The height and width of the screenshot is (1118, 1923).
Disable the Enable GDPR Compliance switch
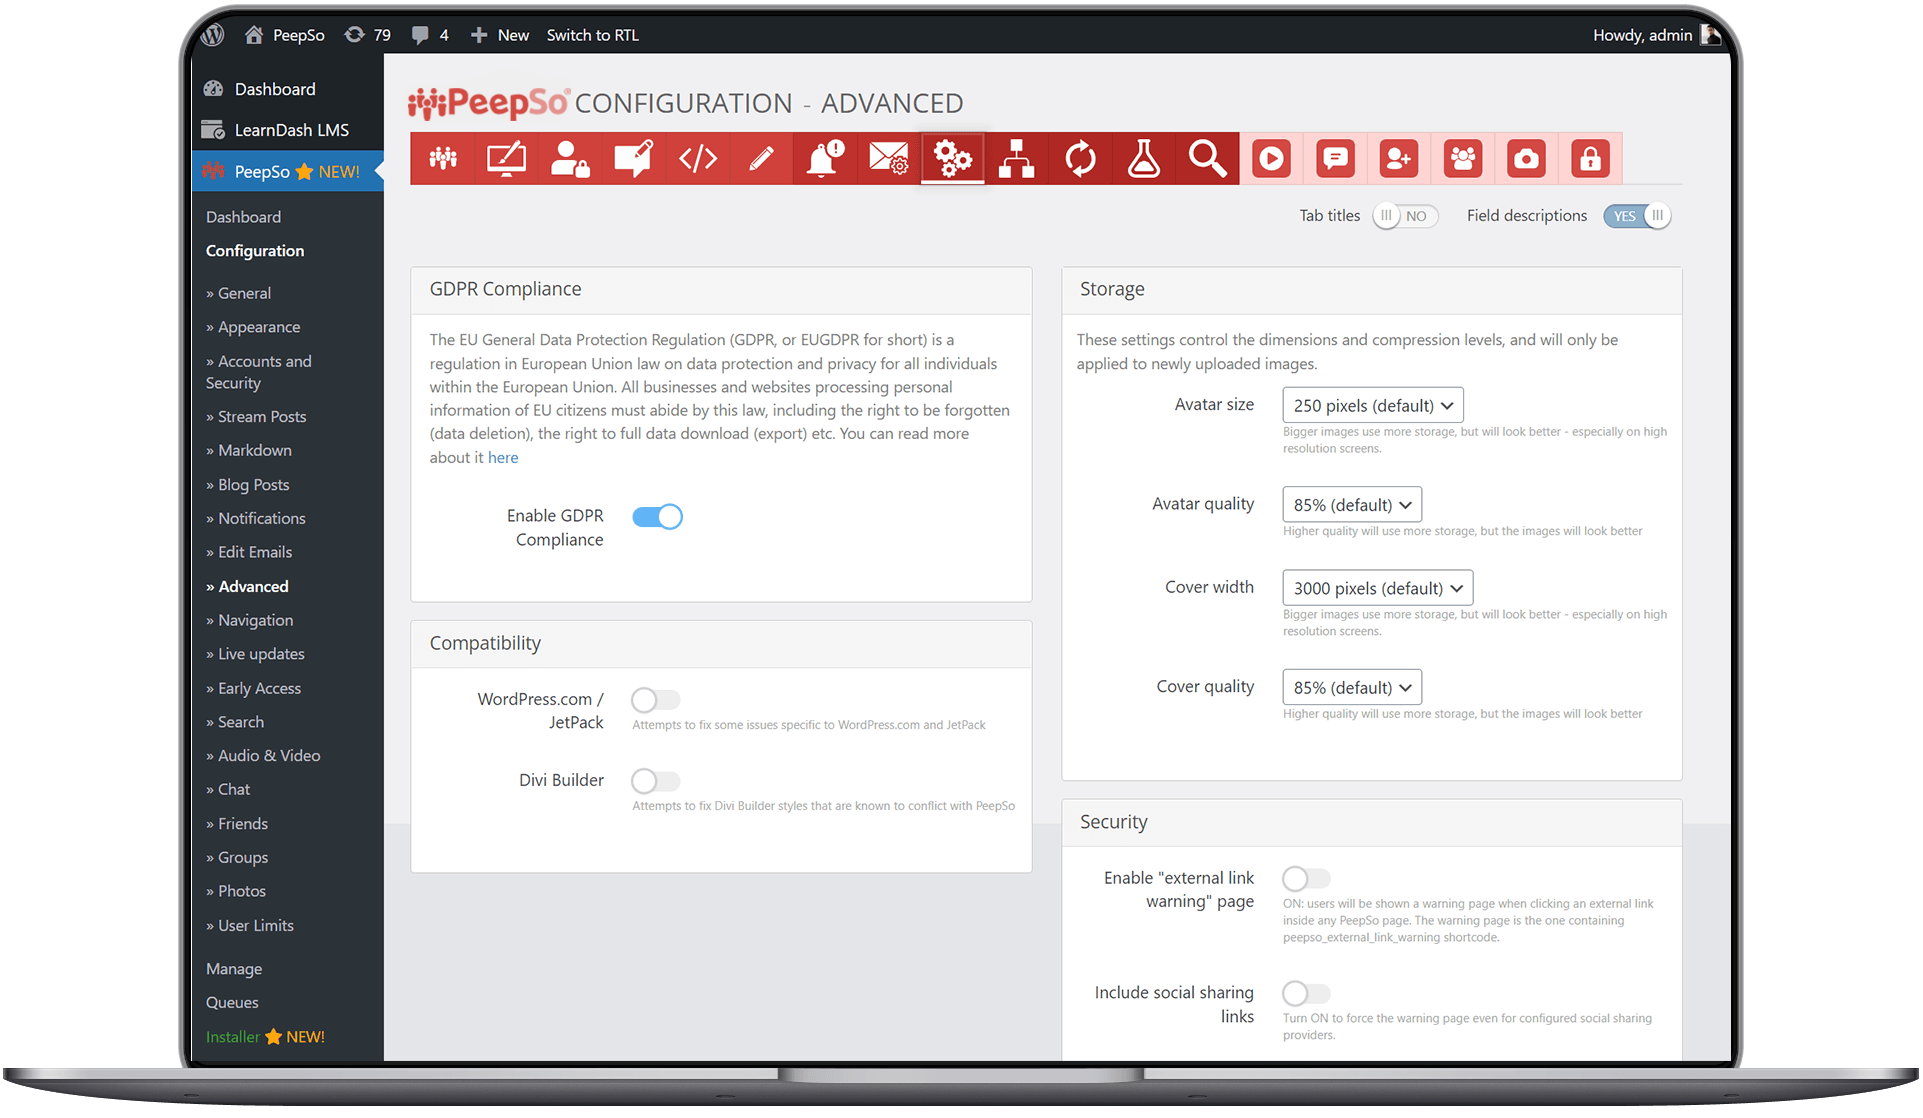657,517
